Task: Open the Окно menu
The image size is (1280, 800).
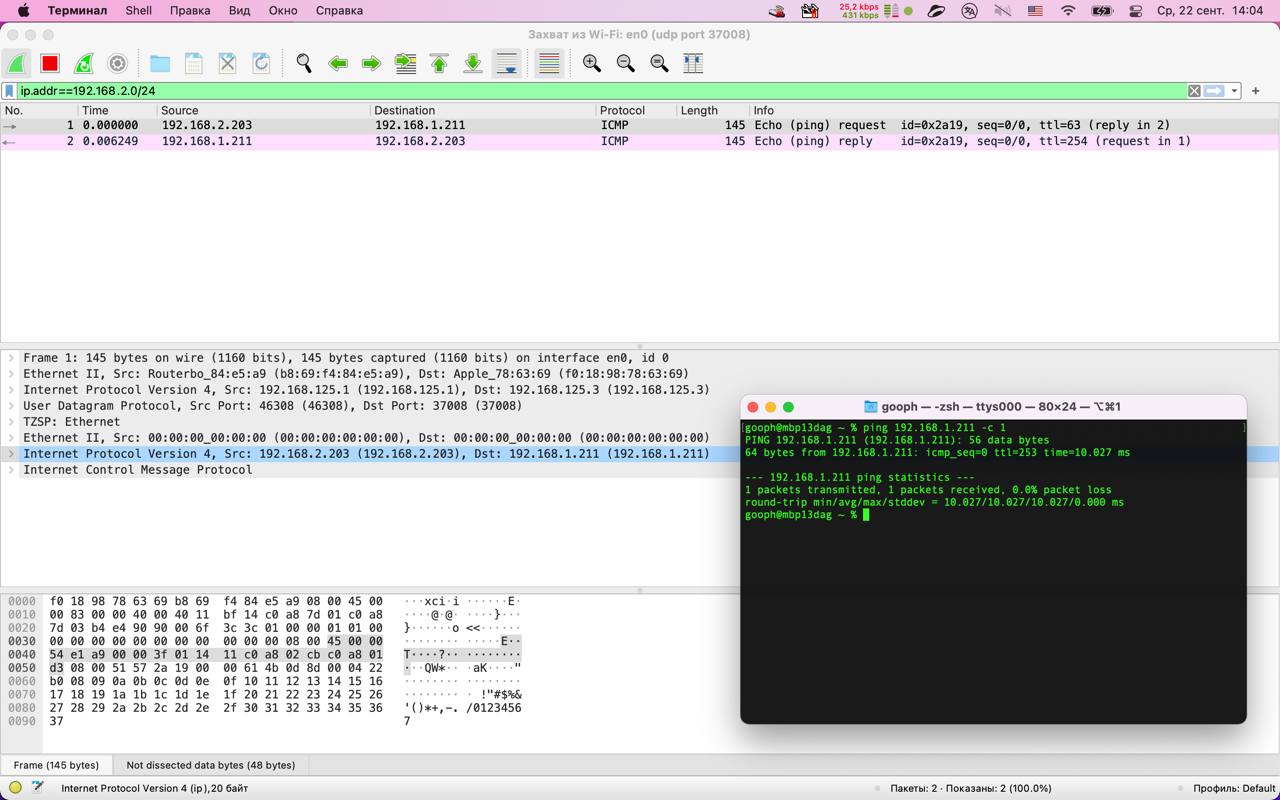Action: coord(283,11)
